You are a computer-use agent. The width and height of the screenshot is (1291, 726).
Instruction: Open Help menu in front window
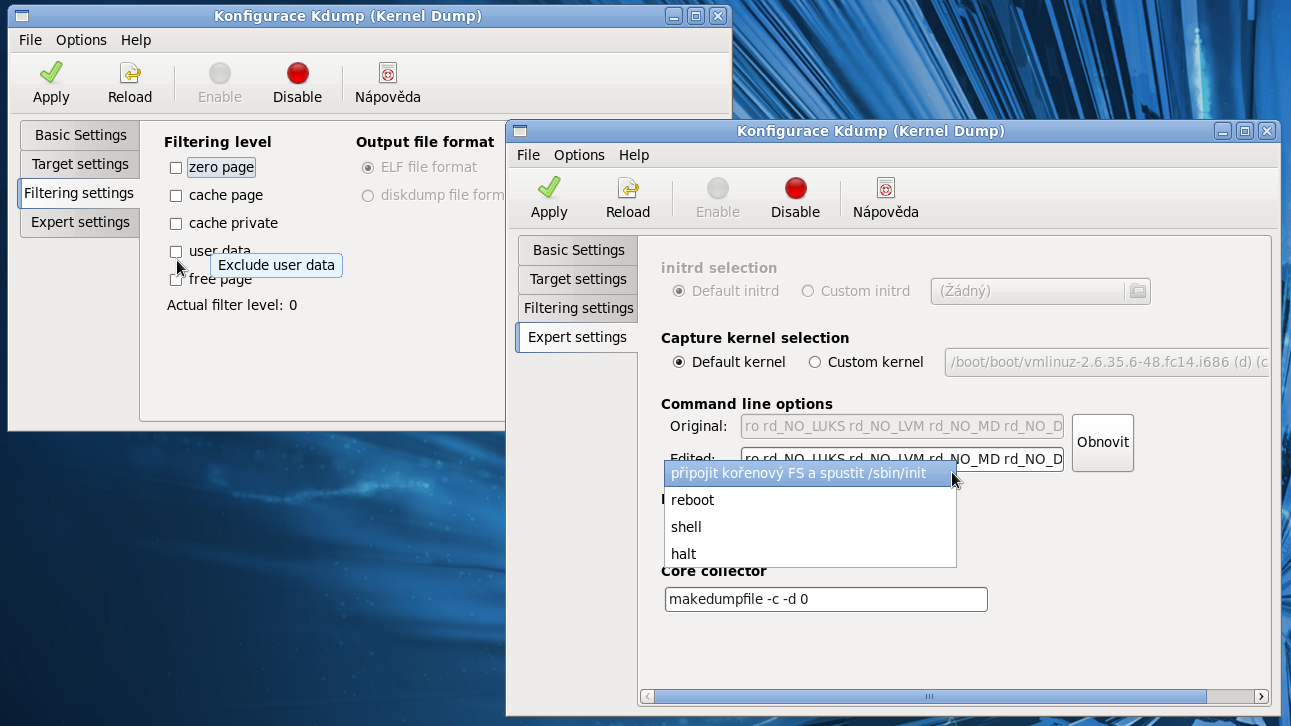pyautogui.click(x=634, y=155)
